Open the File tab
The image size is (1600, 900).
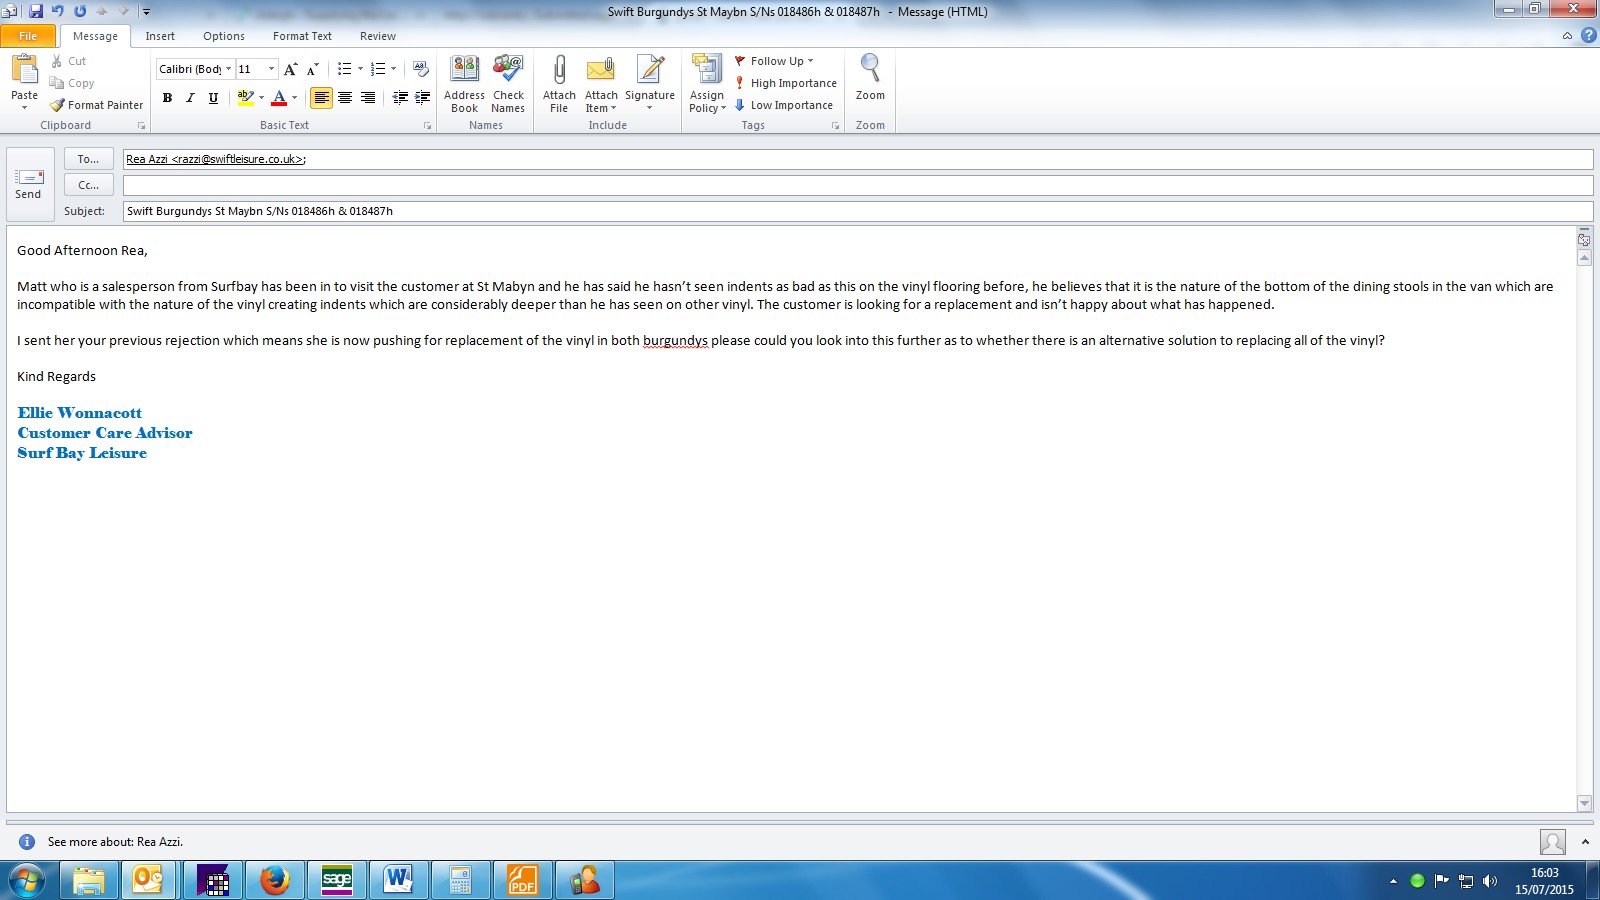(x=28, y=36)
